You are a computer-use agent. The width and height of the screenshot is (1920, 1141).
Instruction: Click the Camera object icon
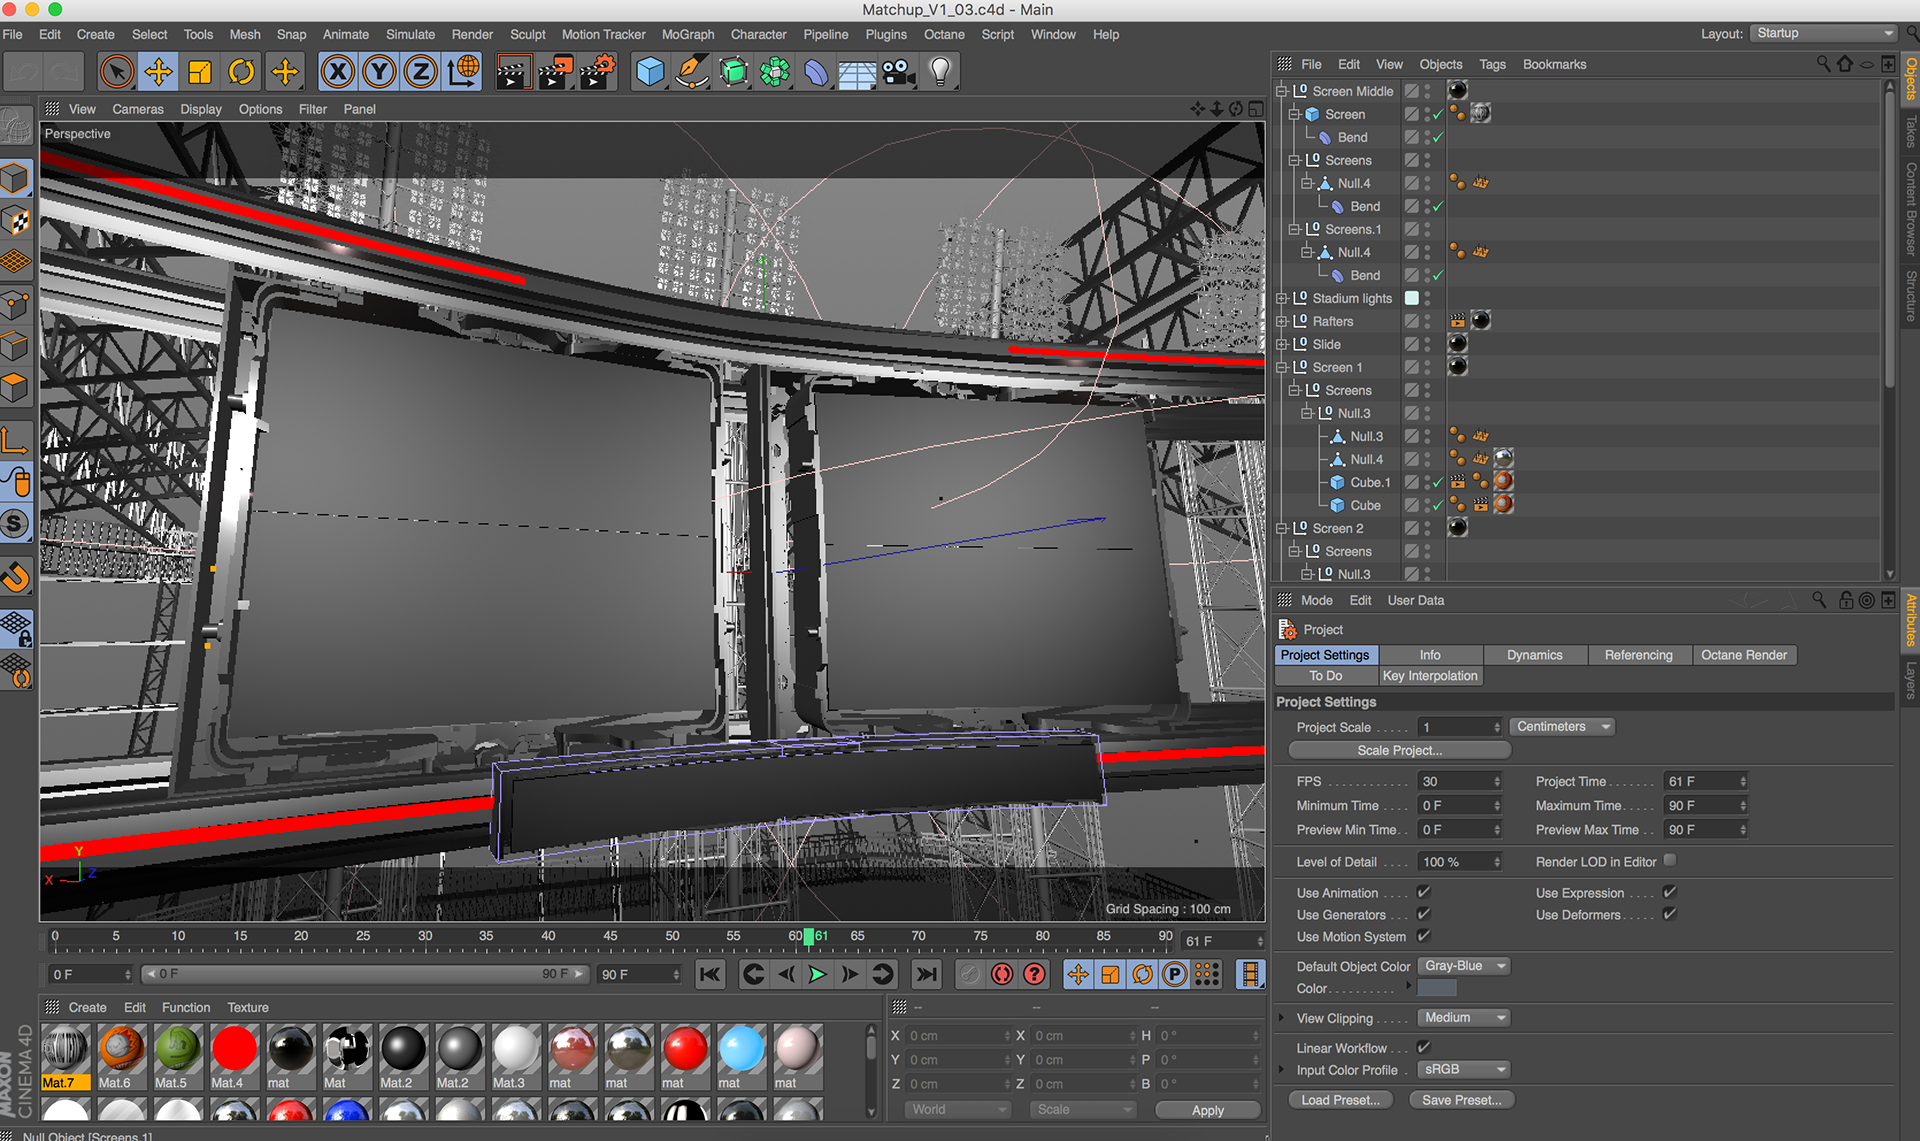click(x=898, y=72)
